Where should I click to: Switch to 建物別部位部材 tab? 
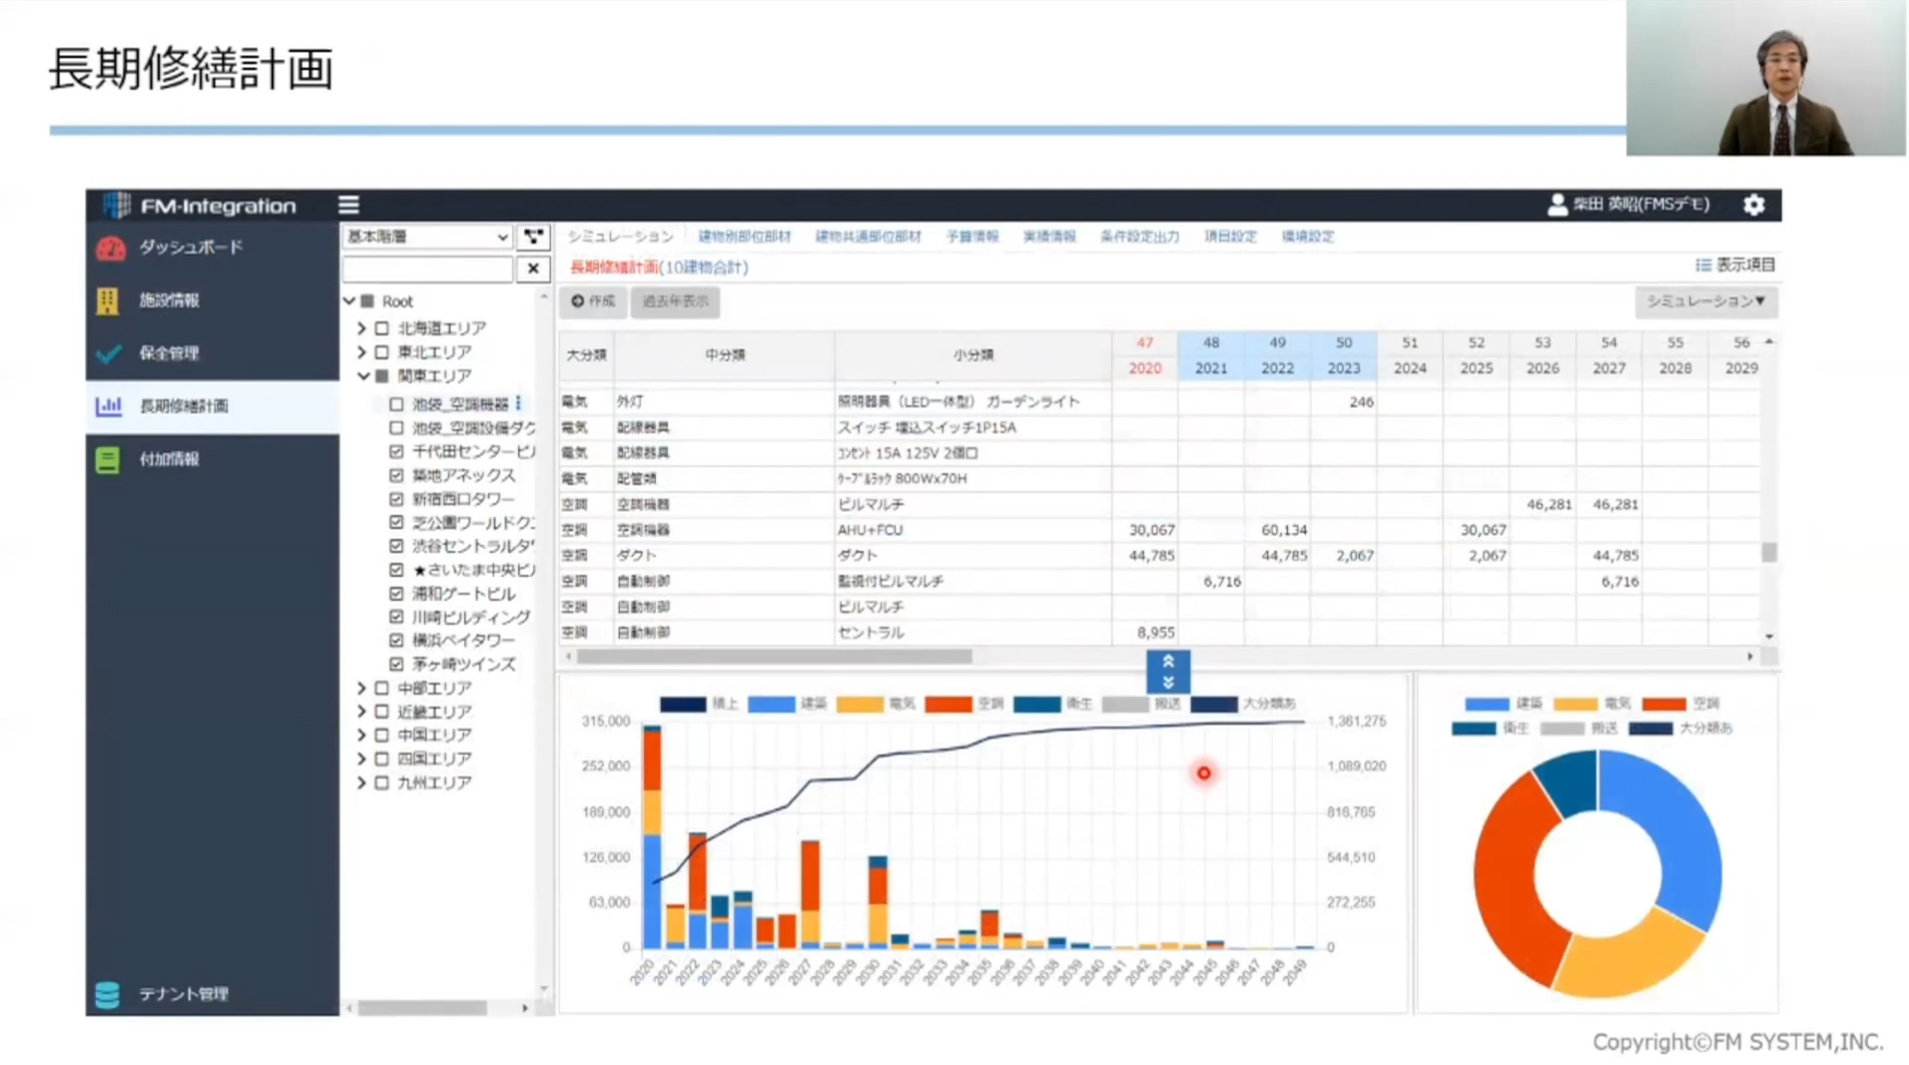(x=744, y=237)
